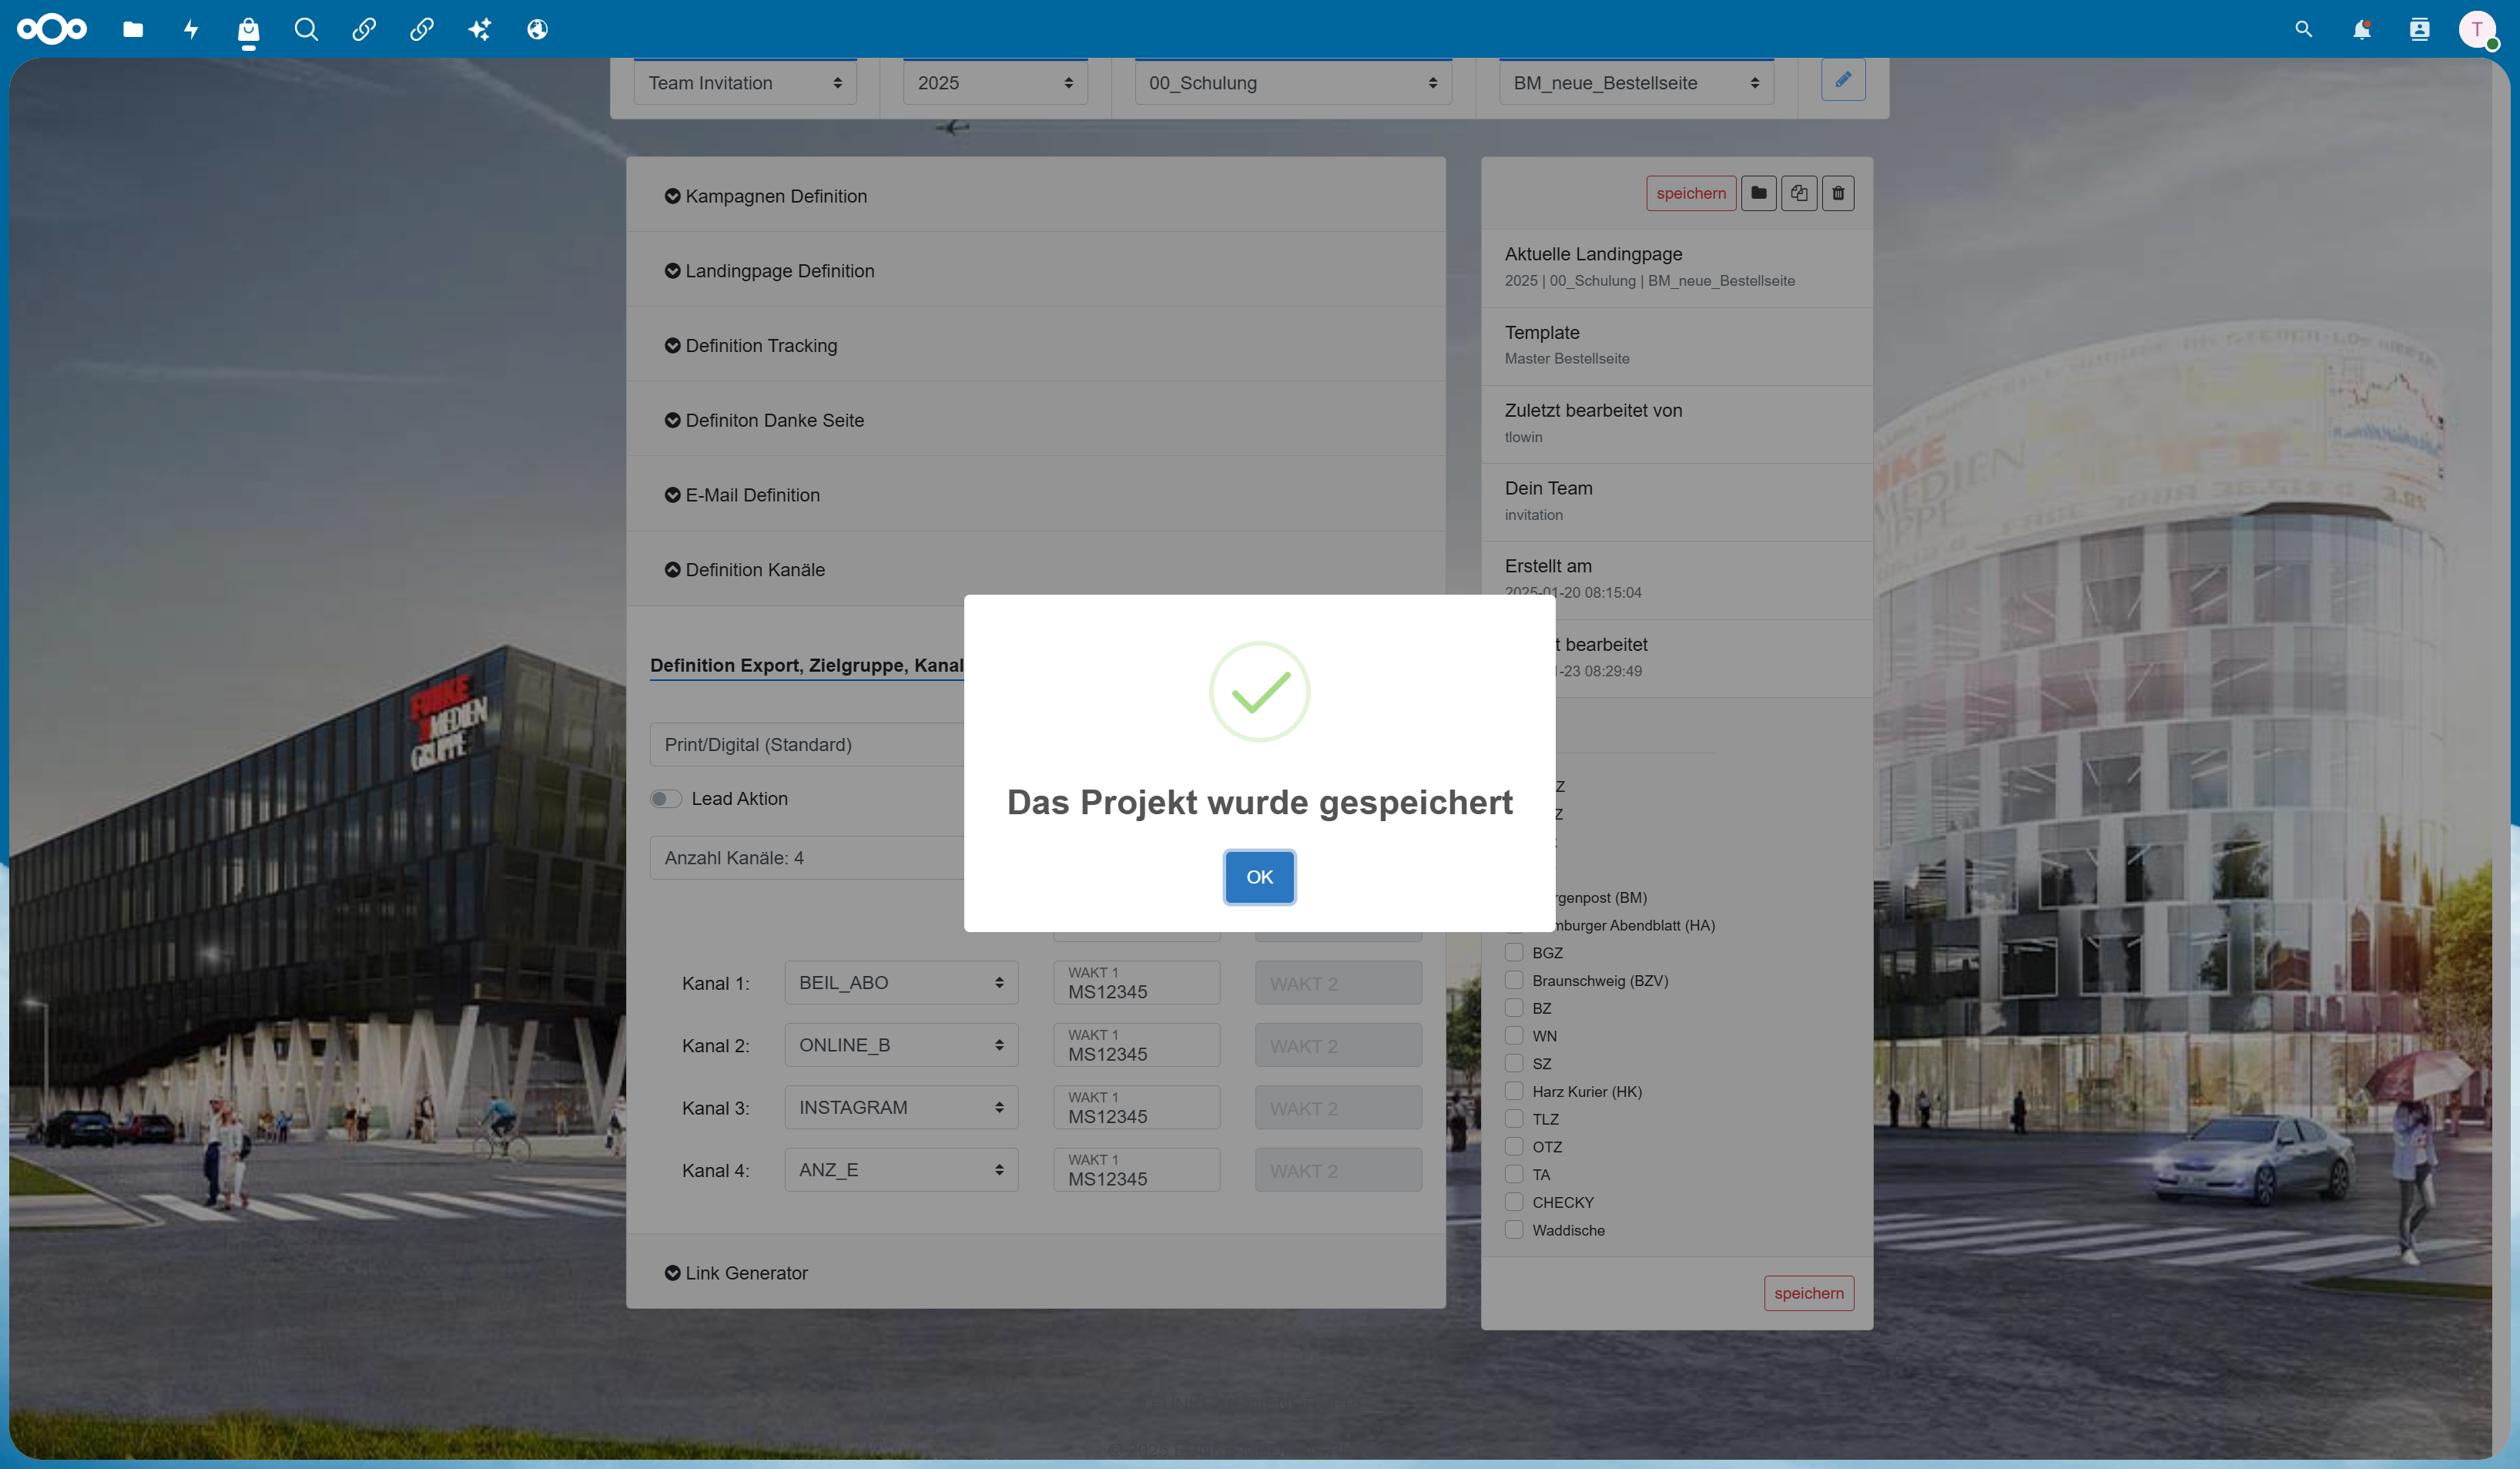The width and height of the screenshot is (2520, 1469).
Task: Open the user avatar menu
Action: point(2477,29)
